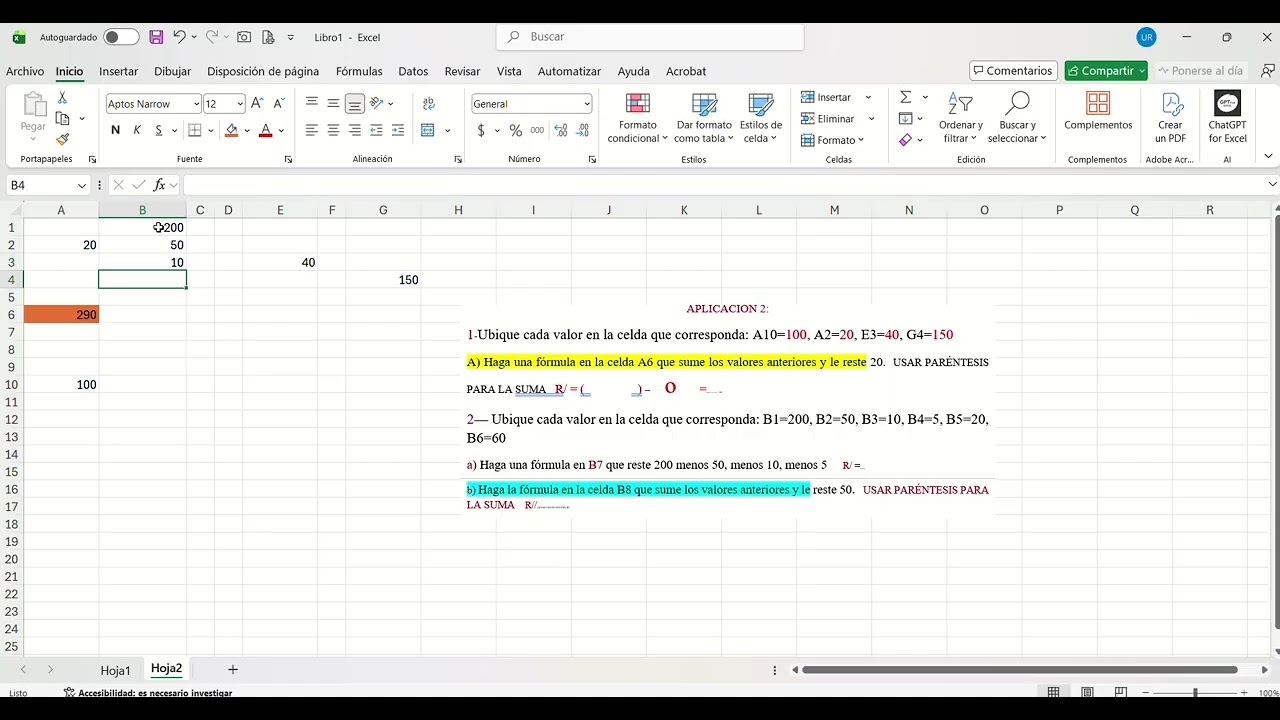Expand Dar formato como tabla menu
Image resolution: width=1280 pixels, height=720 pixels.
704,118
